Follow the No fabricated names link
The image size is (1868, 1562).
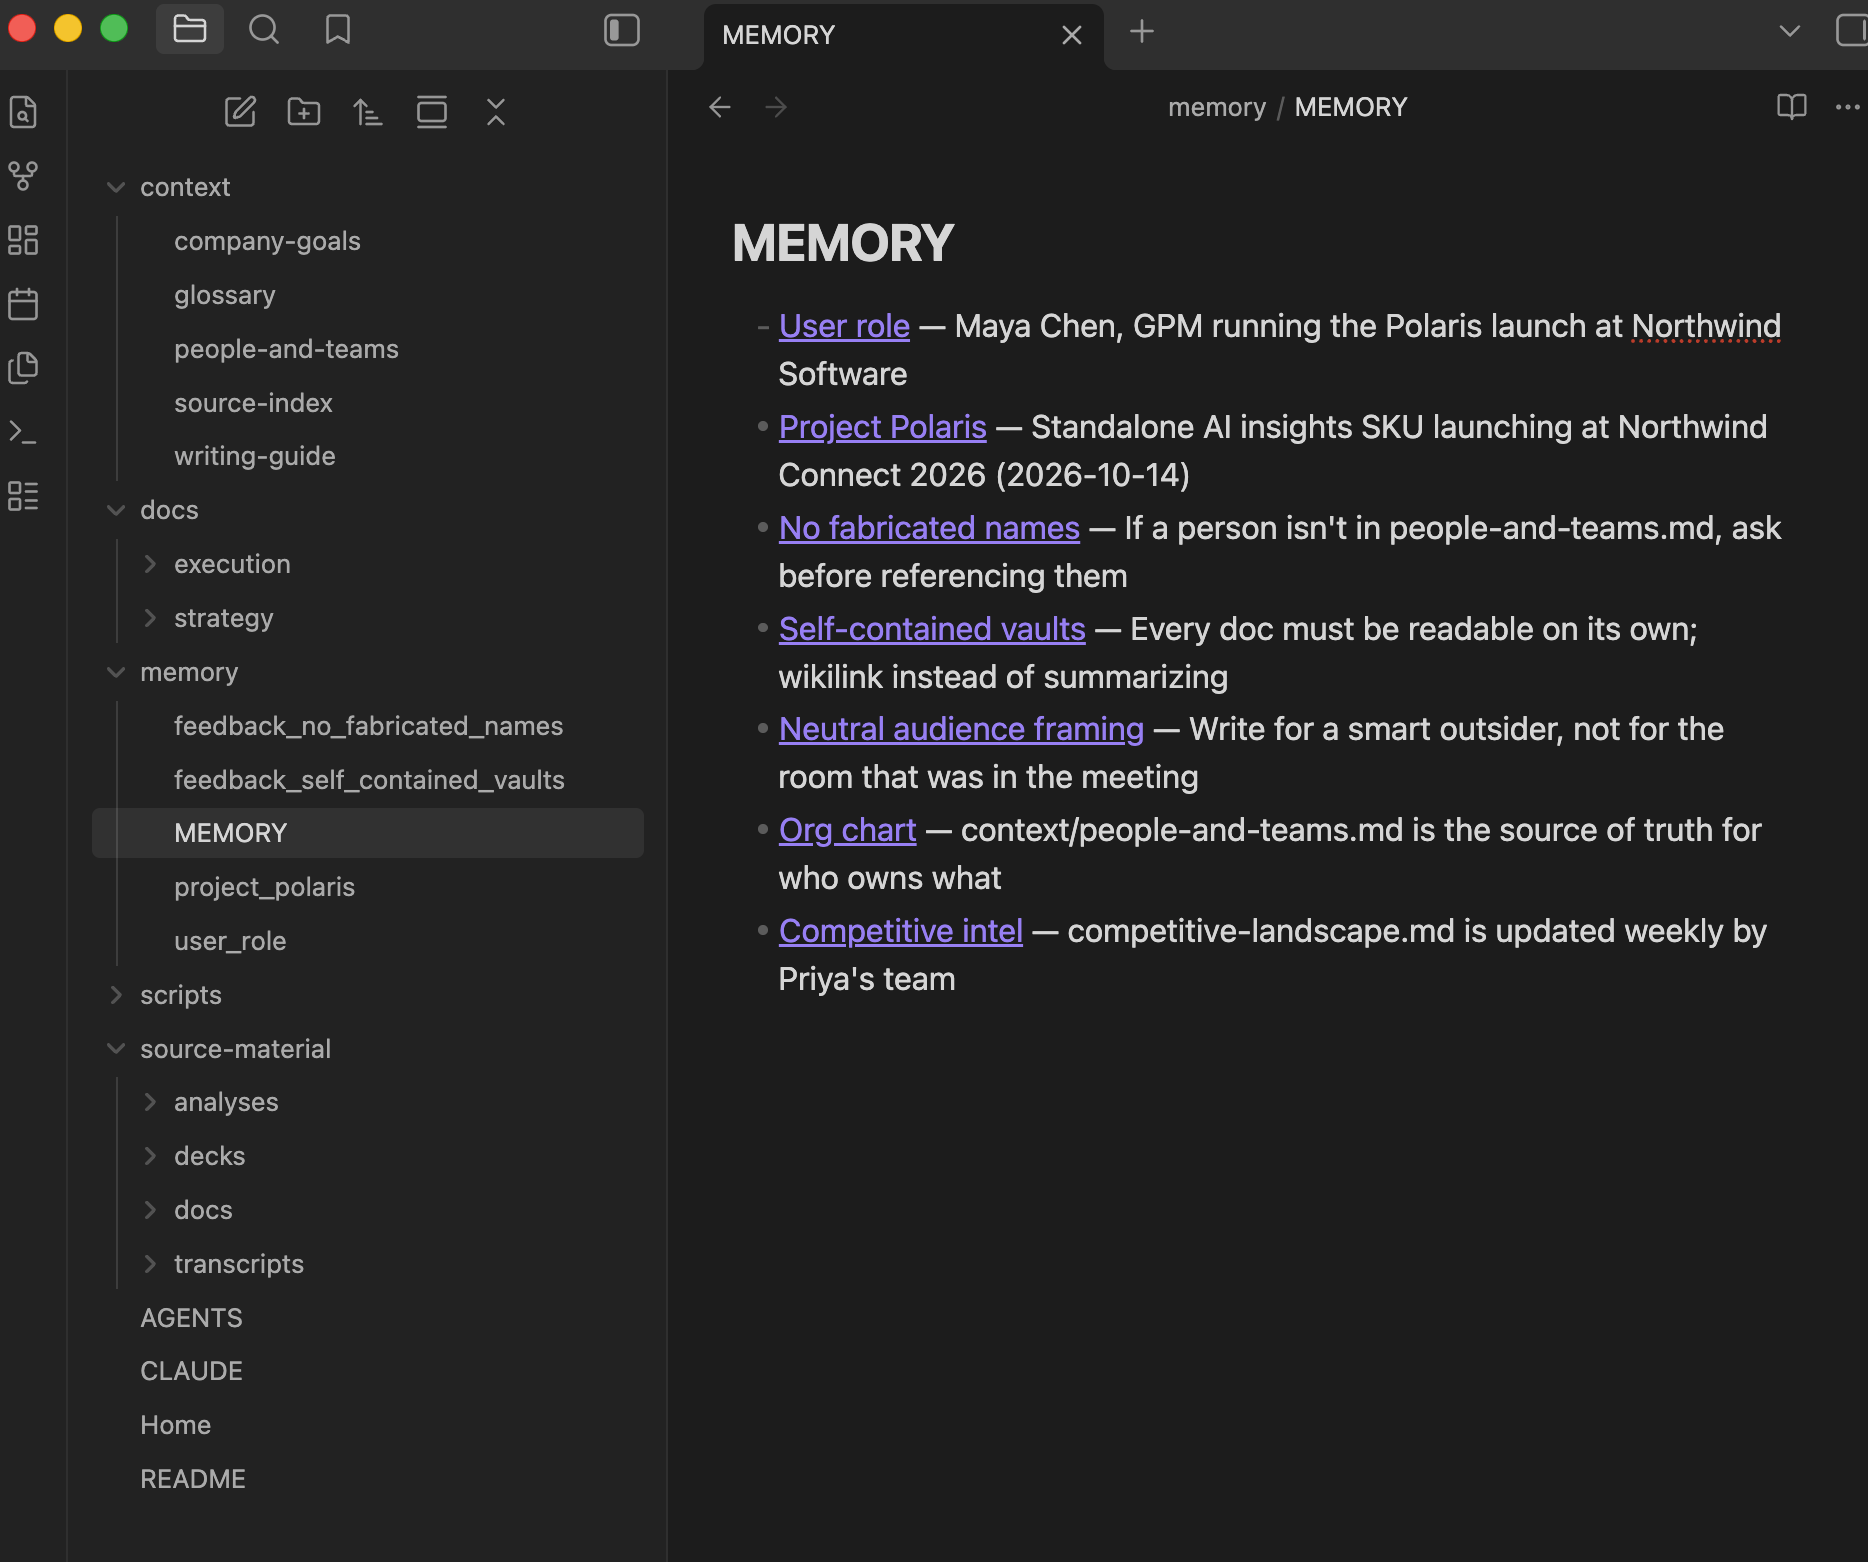point(929,528)
